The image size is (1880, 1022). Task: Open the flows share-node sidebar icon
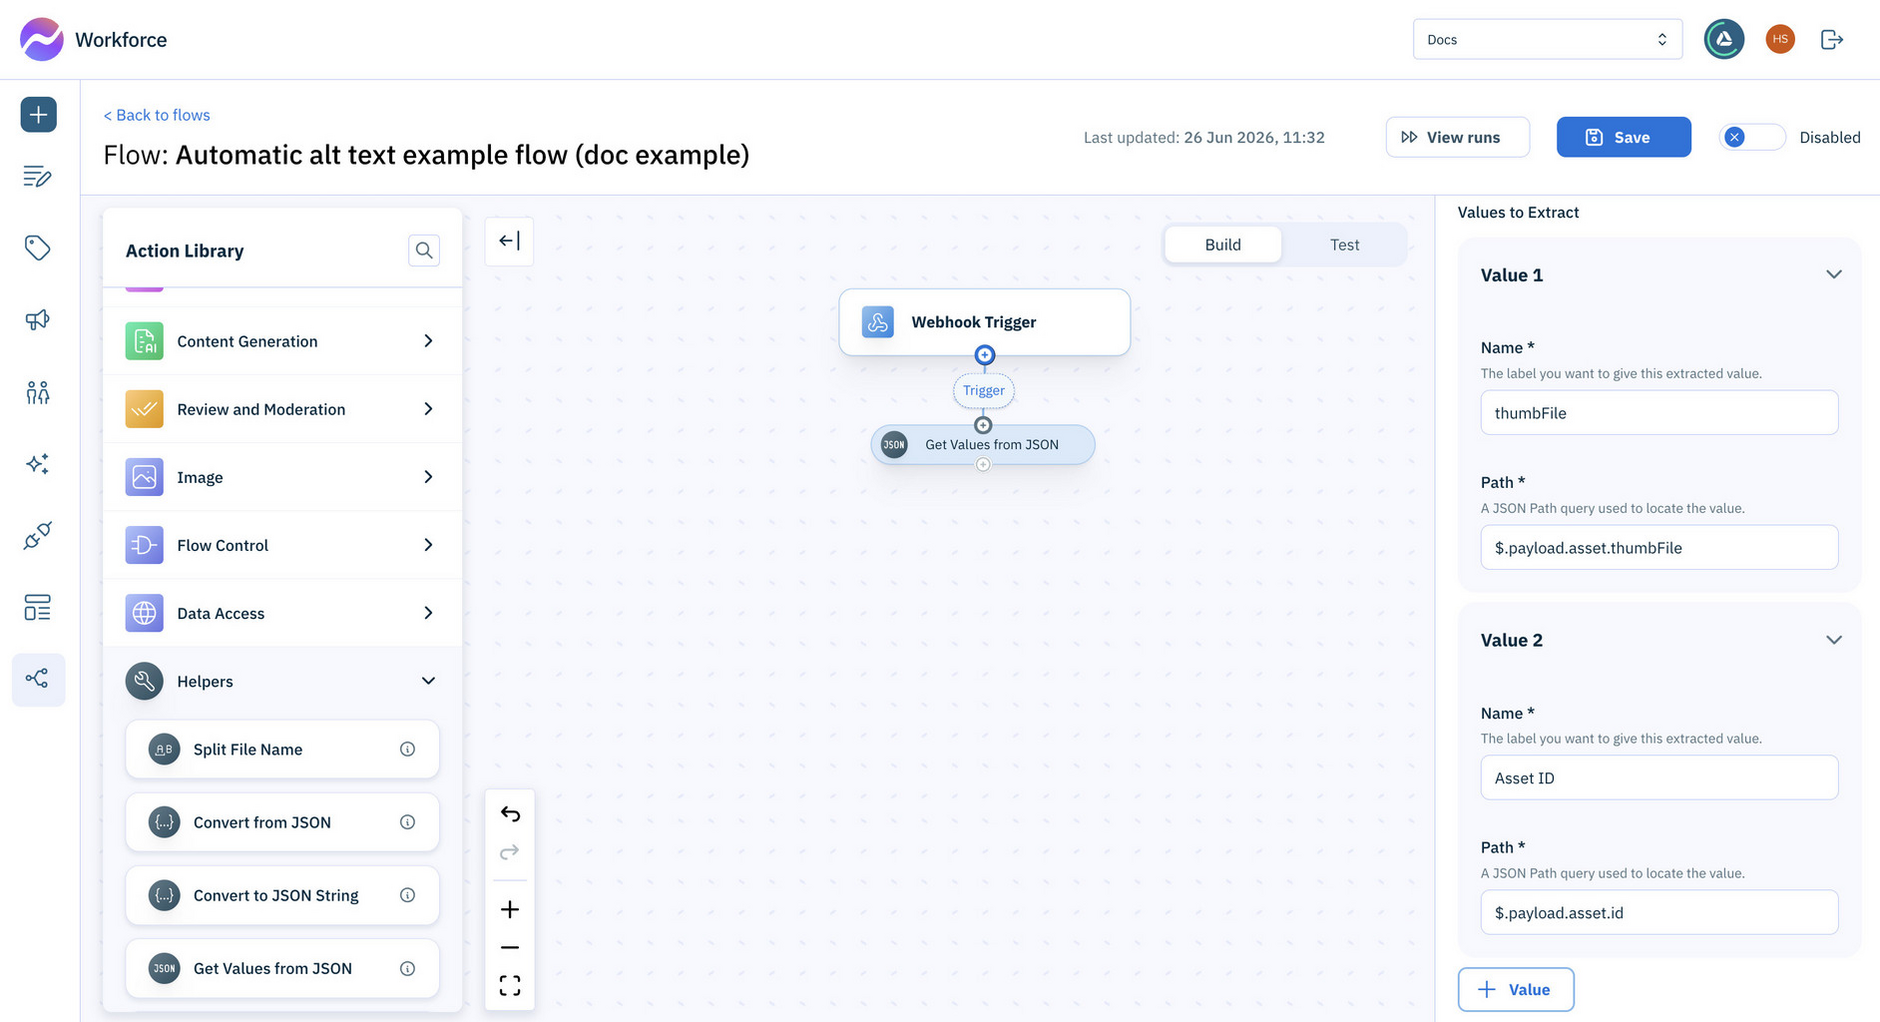click(38, 680)
